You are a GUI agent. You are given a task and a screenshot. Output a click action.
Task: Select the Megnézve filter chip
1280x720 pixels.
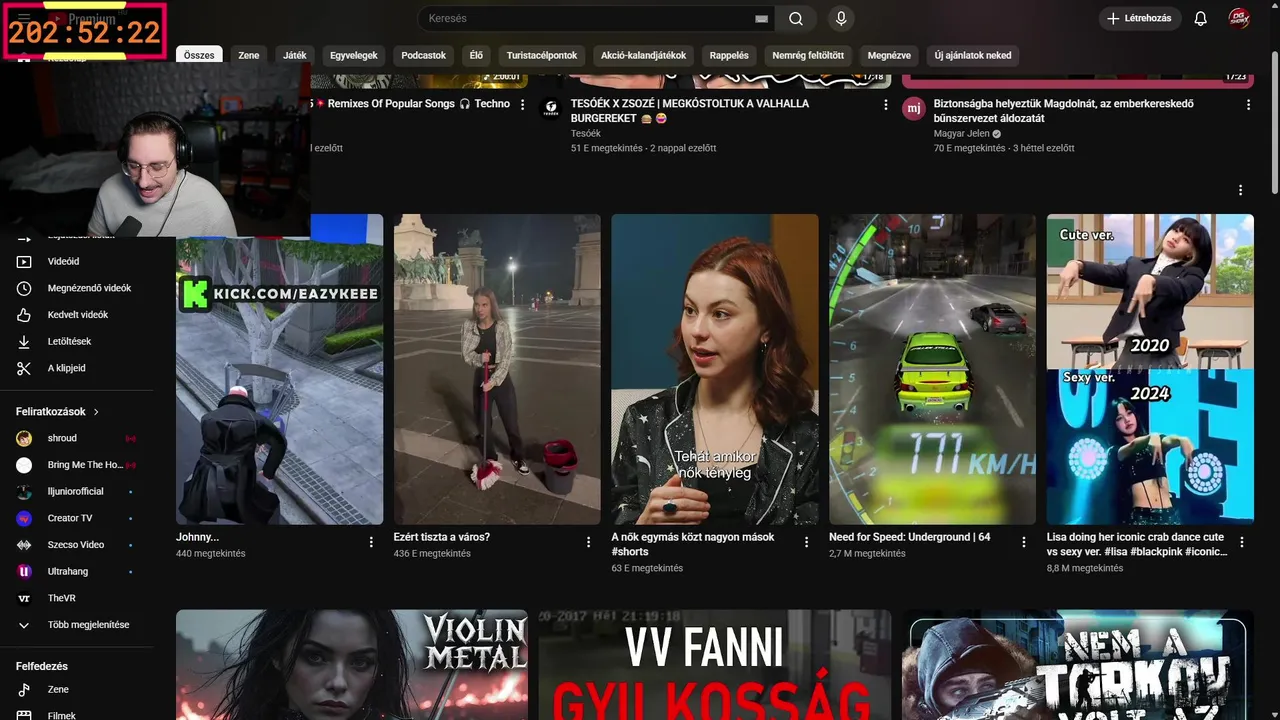pos(889,56)
